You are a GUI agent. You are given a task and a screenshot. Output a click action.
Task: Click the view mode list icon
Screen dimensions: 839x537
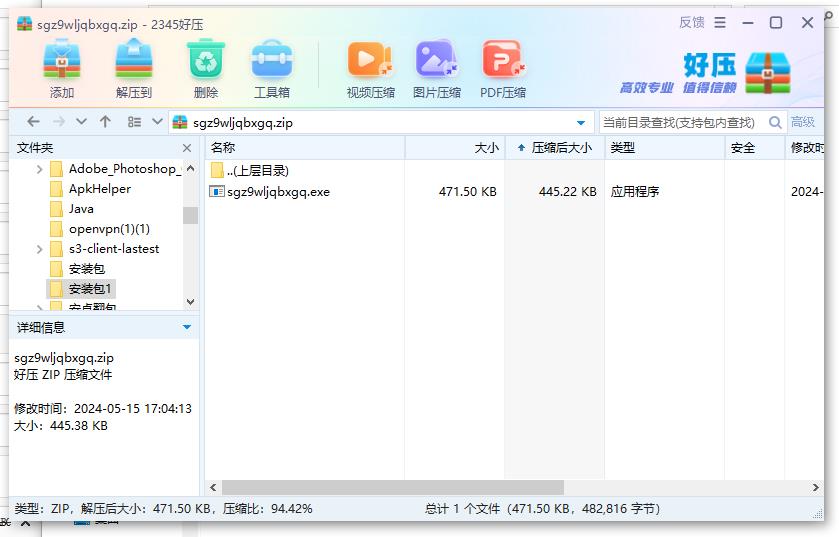coord(134,122)
